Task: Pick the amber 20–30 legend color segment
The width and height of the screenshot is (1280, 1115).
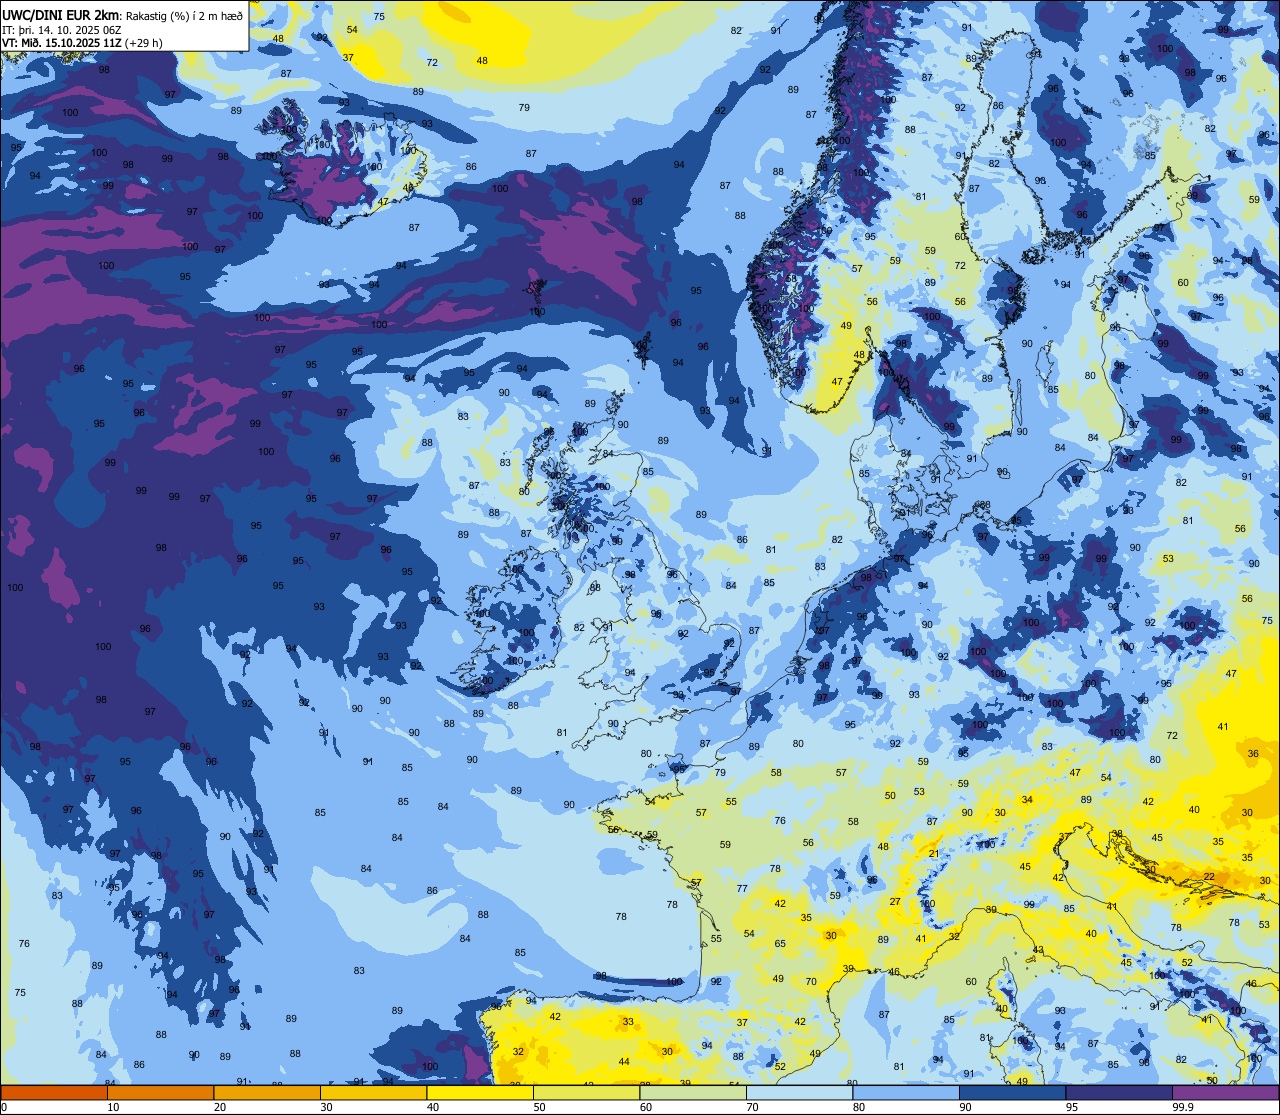Action: pyautogui.click(x=267, y=1092)
